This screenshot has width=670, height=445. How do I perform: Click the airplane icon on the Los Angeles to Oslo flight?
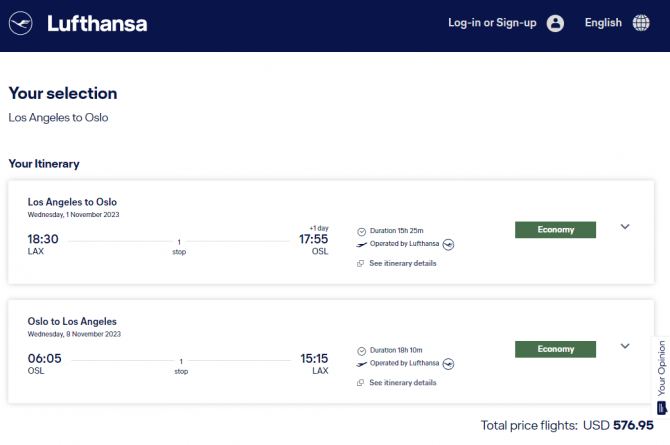361,245
